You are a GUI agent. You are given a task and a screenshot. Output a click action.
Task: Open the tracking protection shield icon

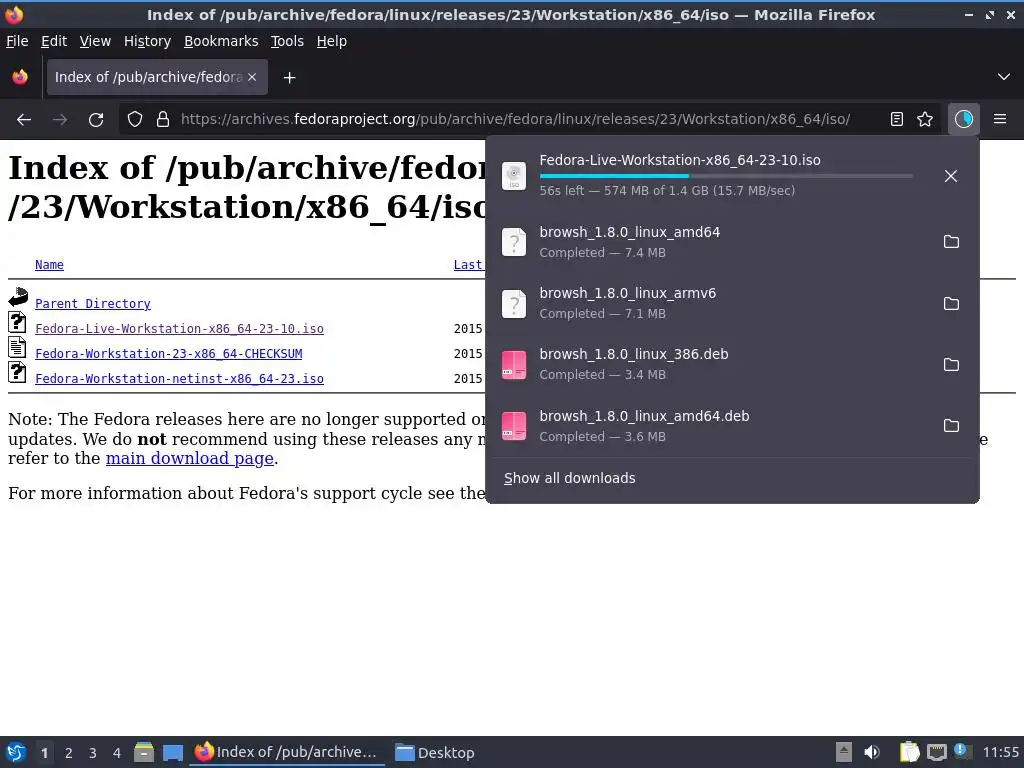pyautogui.click(x=135, y=120)
